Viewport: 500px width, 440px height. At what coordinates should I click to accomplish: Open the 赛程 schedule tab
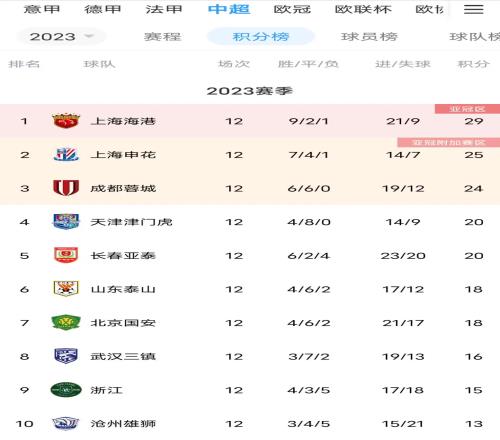(163, 36)
